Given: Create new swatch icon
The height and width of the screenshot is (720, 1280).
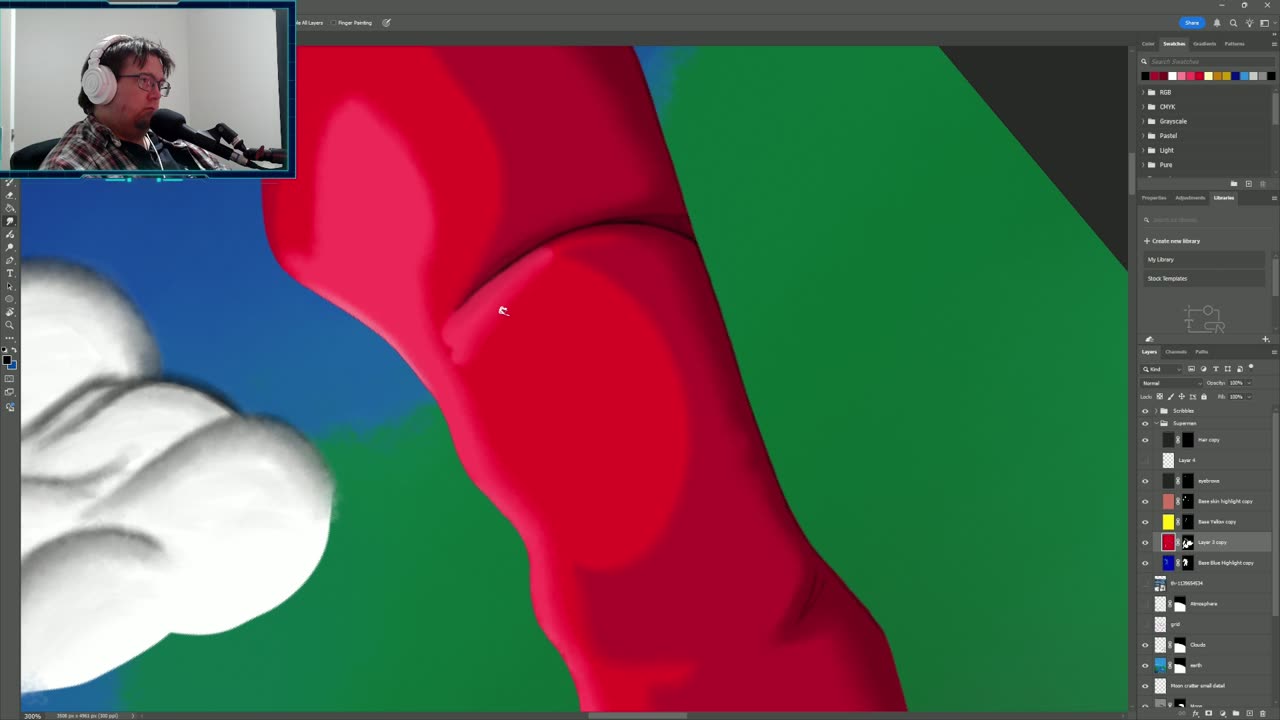Looking at the screenshot, I should 1248,183.
